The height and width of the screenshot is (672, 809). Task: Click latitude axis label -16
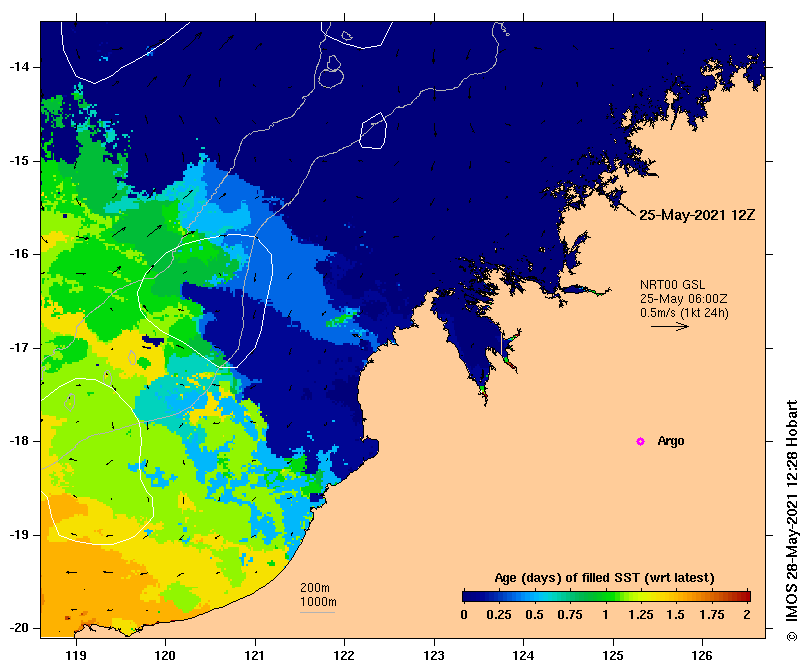(x=19, y=254)
